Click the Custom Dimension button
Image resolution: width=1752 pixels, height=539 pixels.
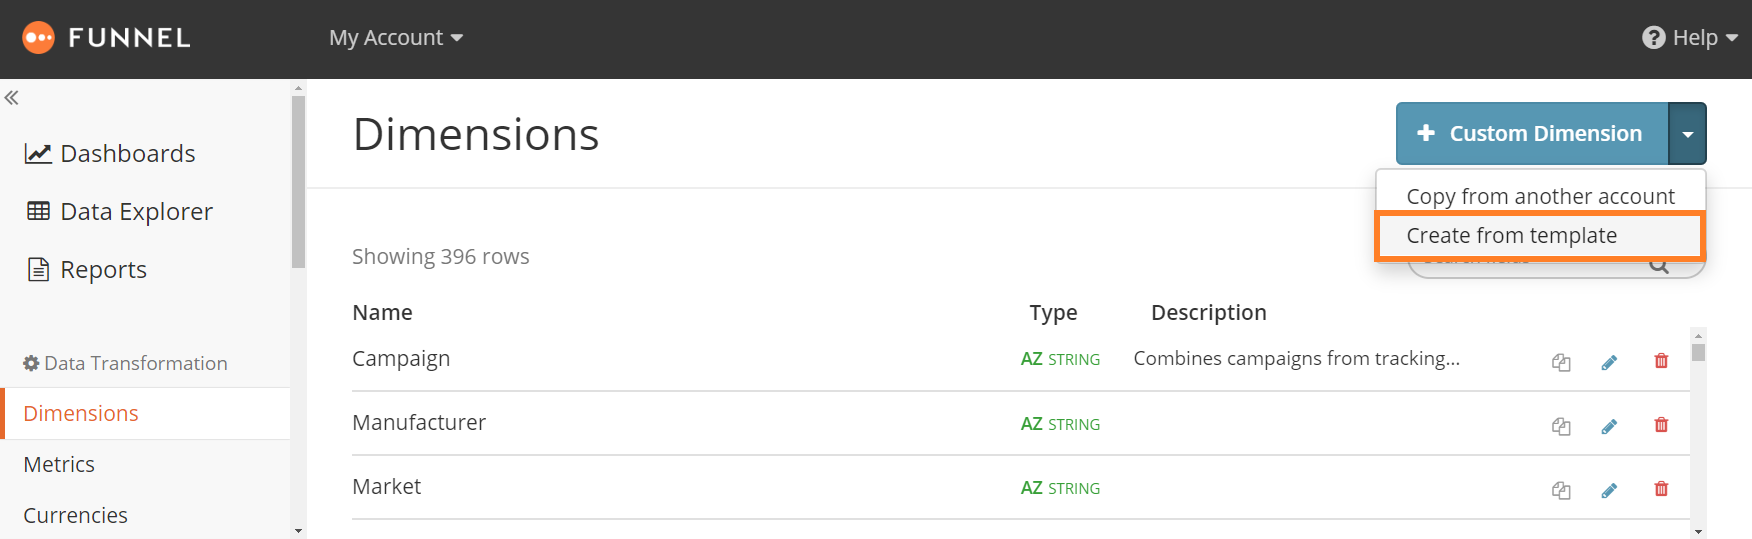[x=1532, y=133]
